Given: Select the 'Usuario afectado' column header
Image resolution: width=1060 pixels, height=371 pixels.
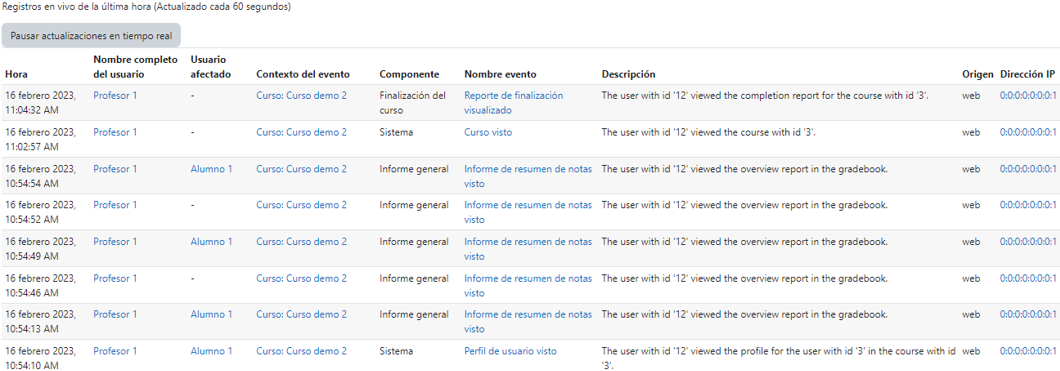Looking at the screenshot, I should coord(211,67).
